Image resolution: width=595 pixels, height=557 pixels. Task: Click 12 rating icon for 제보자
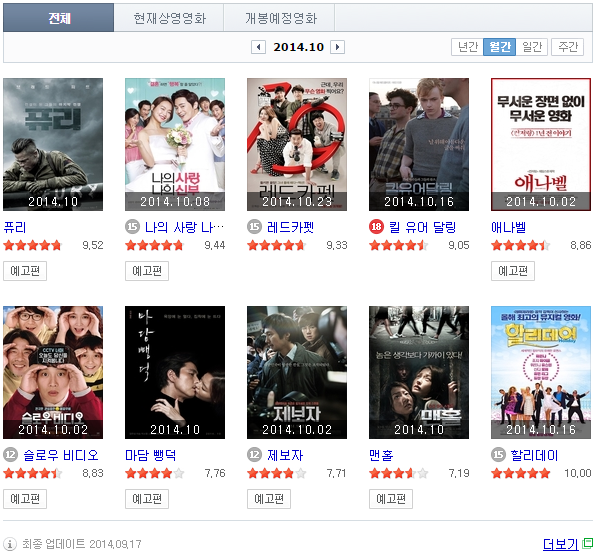pos(254,455)
